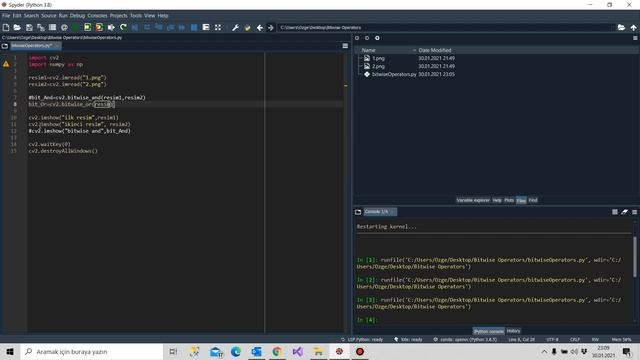The image size is (640, 360).
Task: Browse tabs icon in editor
Action: [x=5, y=46]
